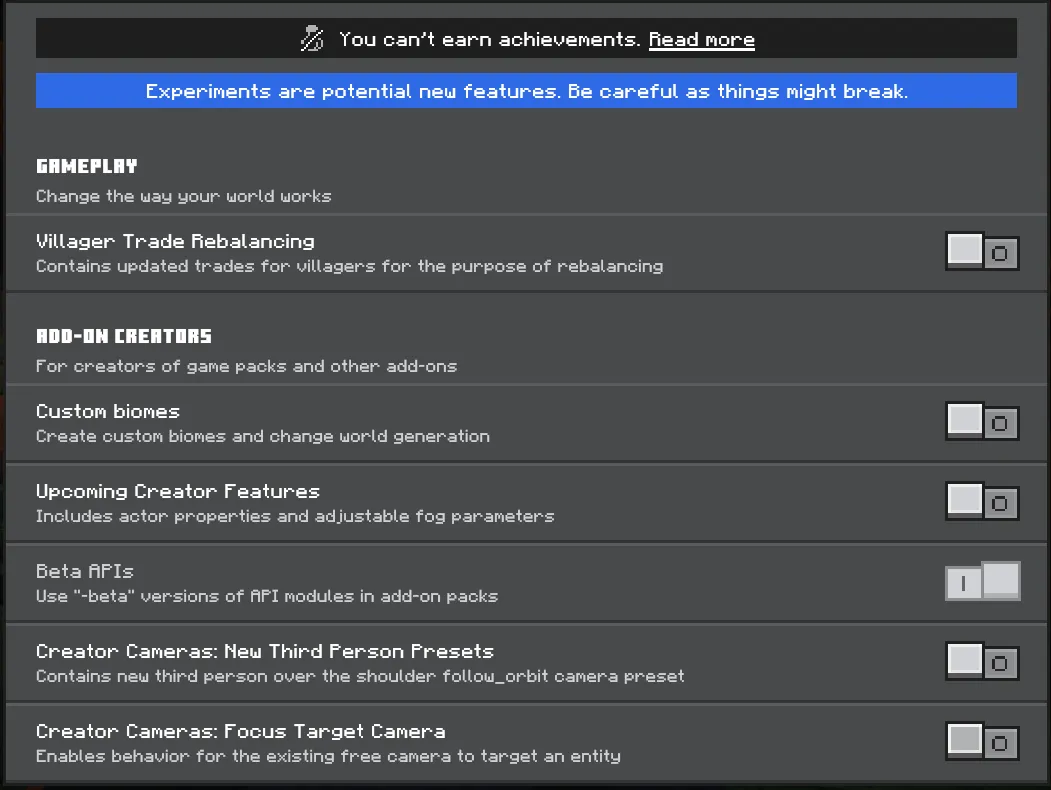Image resolution: width=1051 pixels, height=790 pixels.
Task: Click 'Create custom biomes and change world generation' text
Action: (263, 436)
